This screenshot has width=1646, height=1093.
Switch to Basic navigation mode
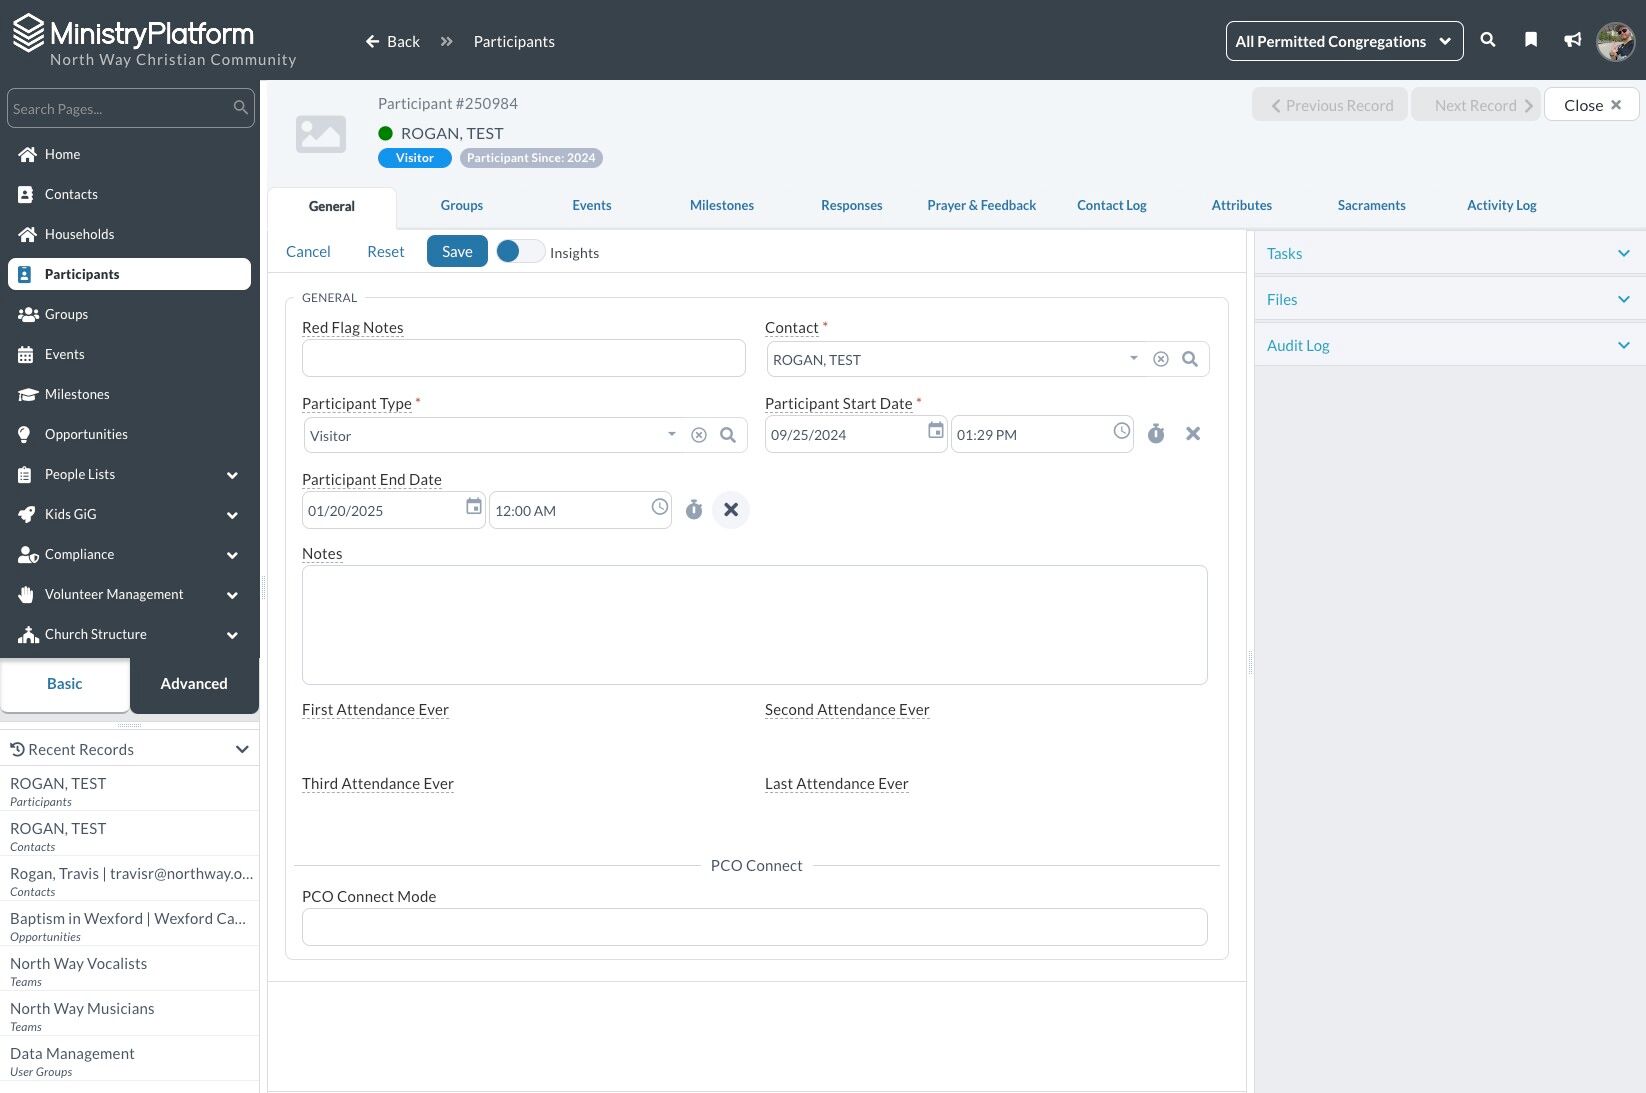(x=65, y=684)
